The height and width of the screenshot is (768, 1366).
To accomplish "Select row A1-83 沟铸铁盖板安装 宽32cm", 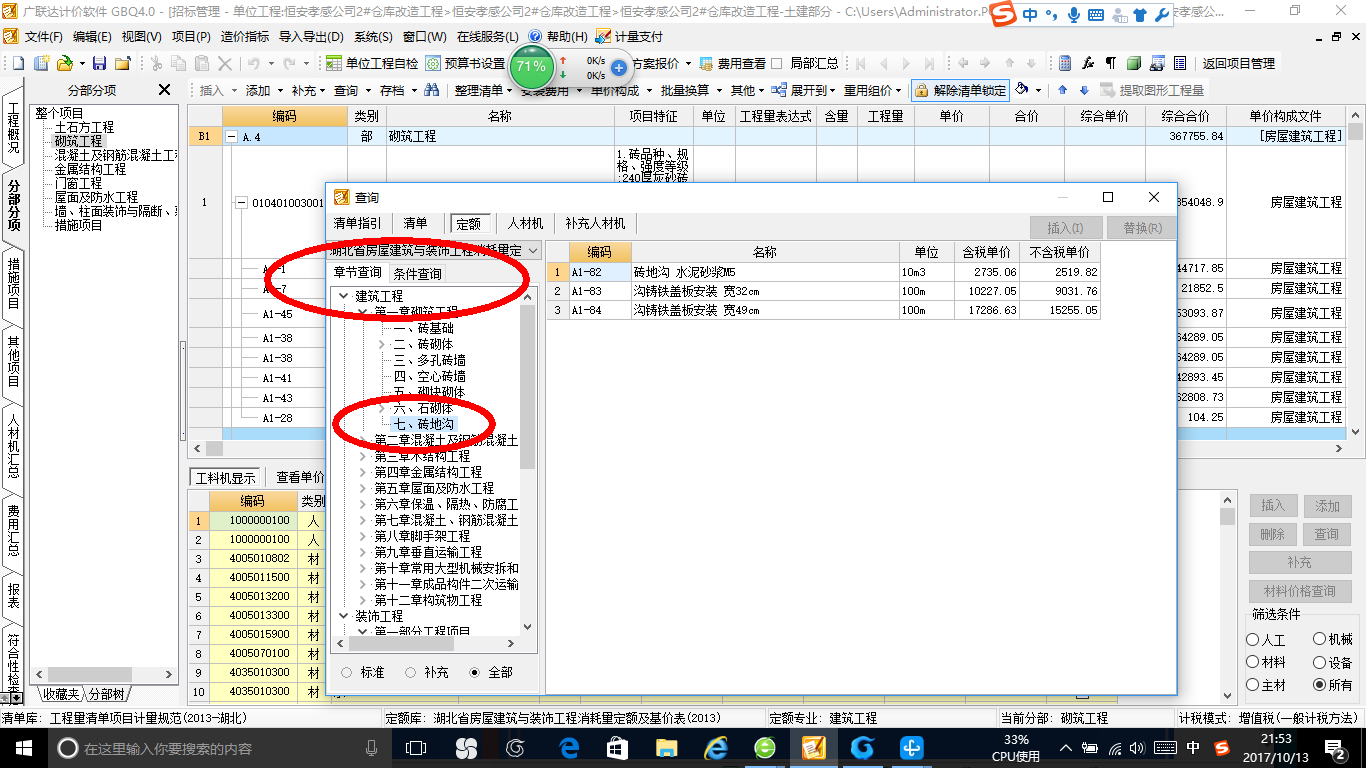I will 824,291.
